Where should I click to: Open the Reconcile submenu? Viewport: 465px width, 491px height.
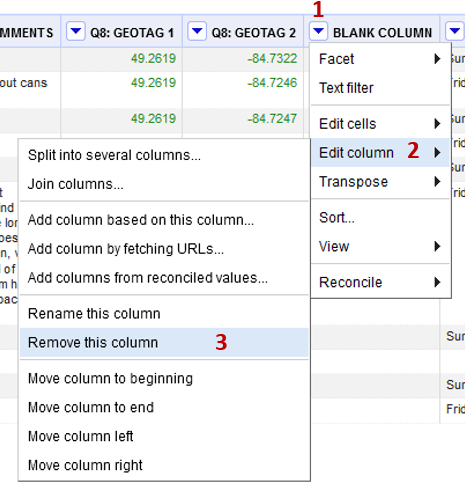[x=380, y=282]
